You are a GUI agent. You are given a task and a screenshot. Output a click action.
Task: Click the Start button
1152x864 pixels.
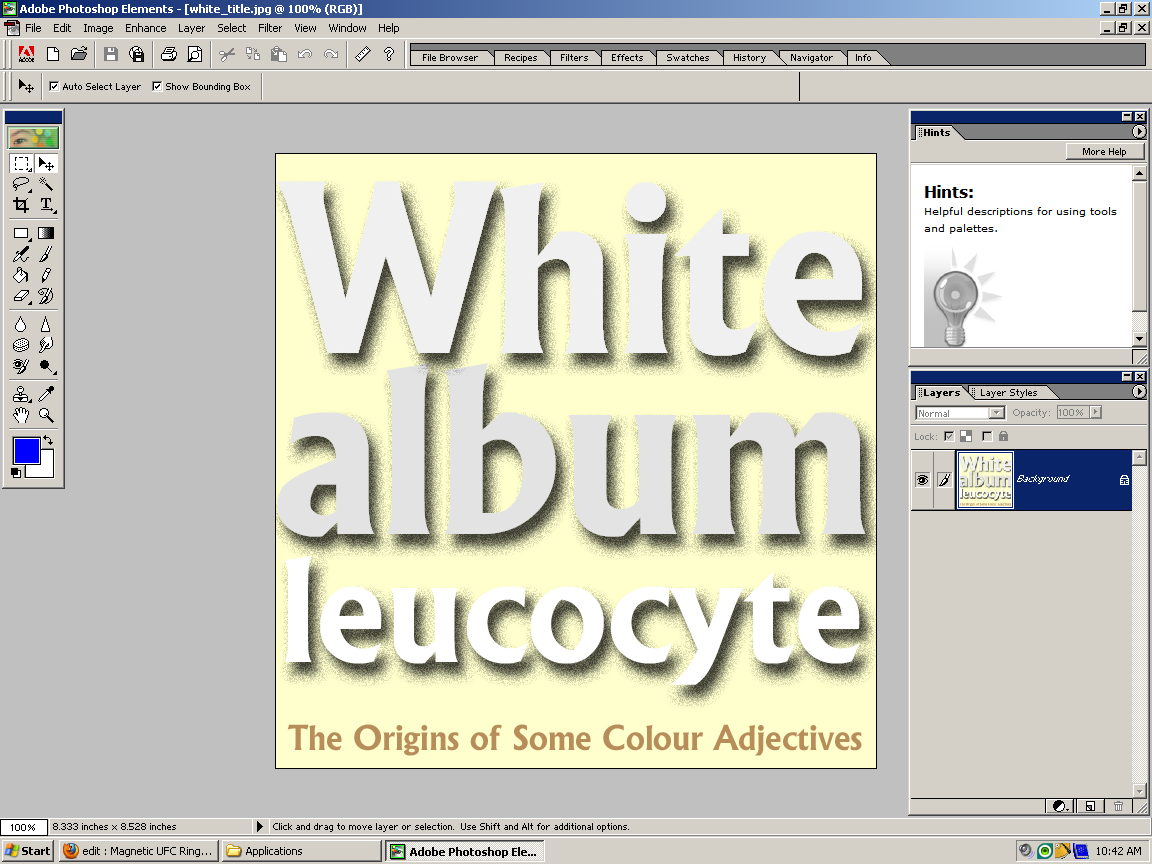pyautogui.click(x=27, y=851)
